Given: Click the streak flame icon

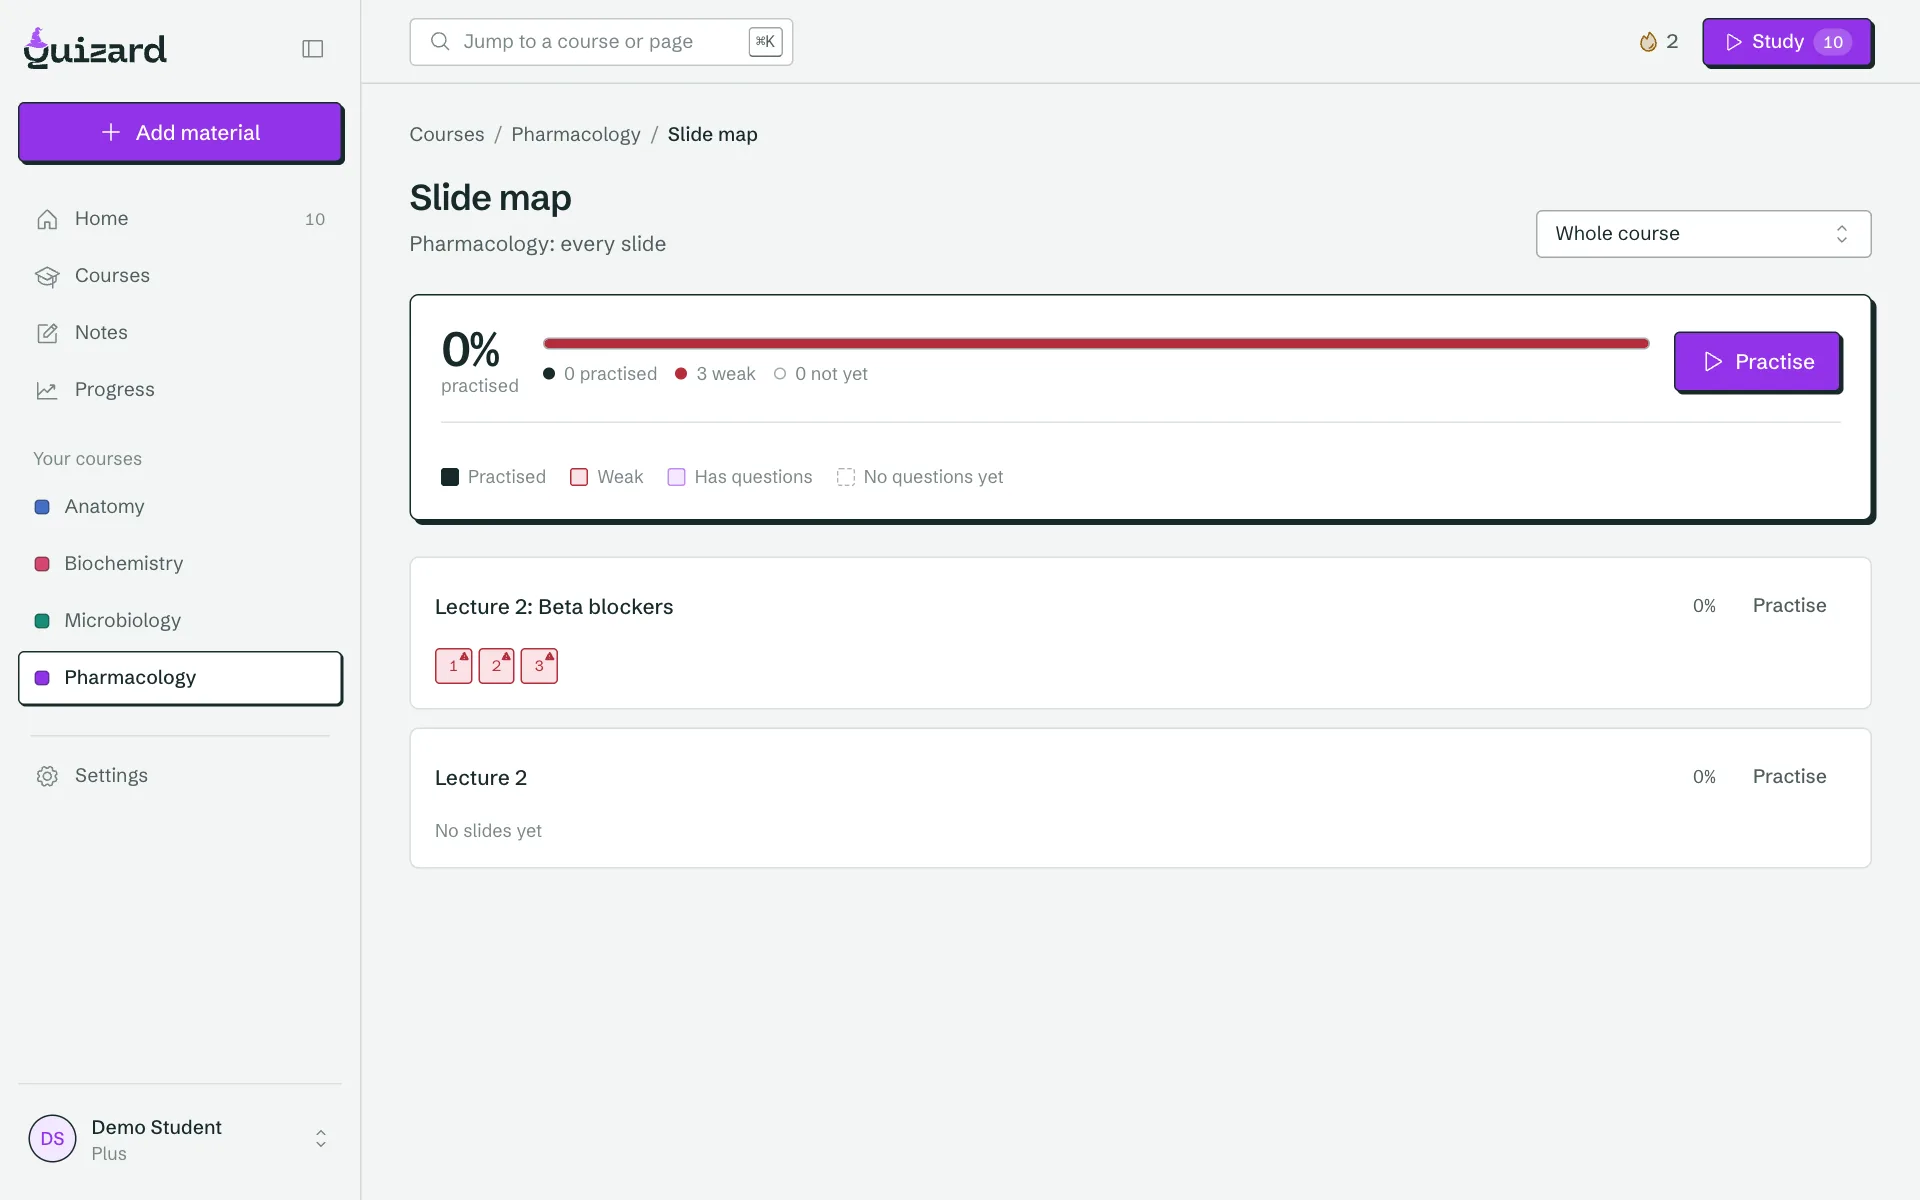Looking at the screenshot, I should 1648,42.
